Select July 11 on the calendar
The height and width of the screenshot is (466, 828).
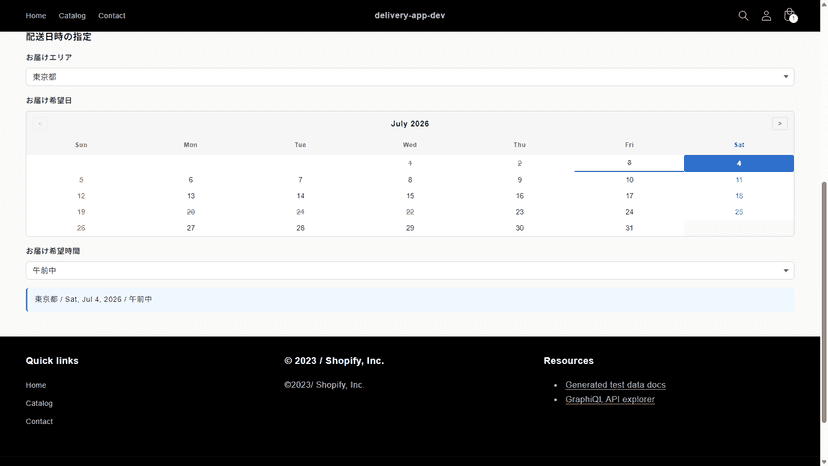click(x=739, y=180)
